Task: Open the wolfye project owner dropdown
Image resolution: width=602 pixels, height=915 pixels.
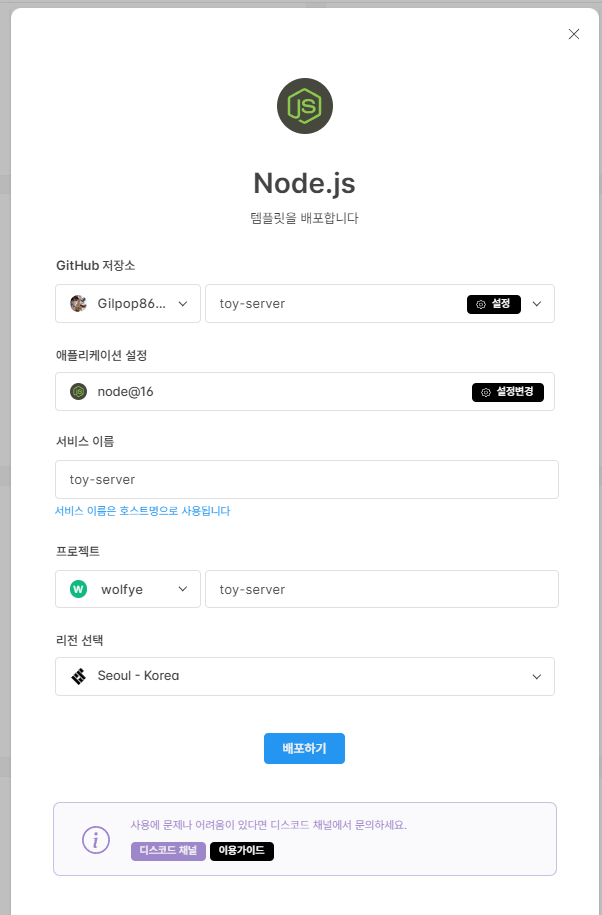Action: point(128,589)
